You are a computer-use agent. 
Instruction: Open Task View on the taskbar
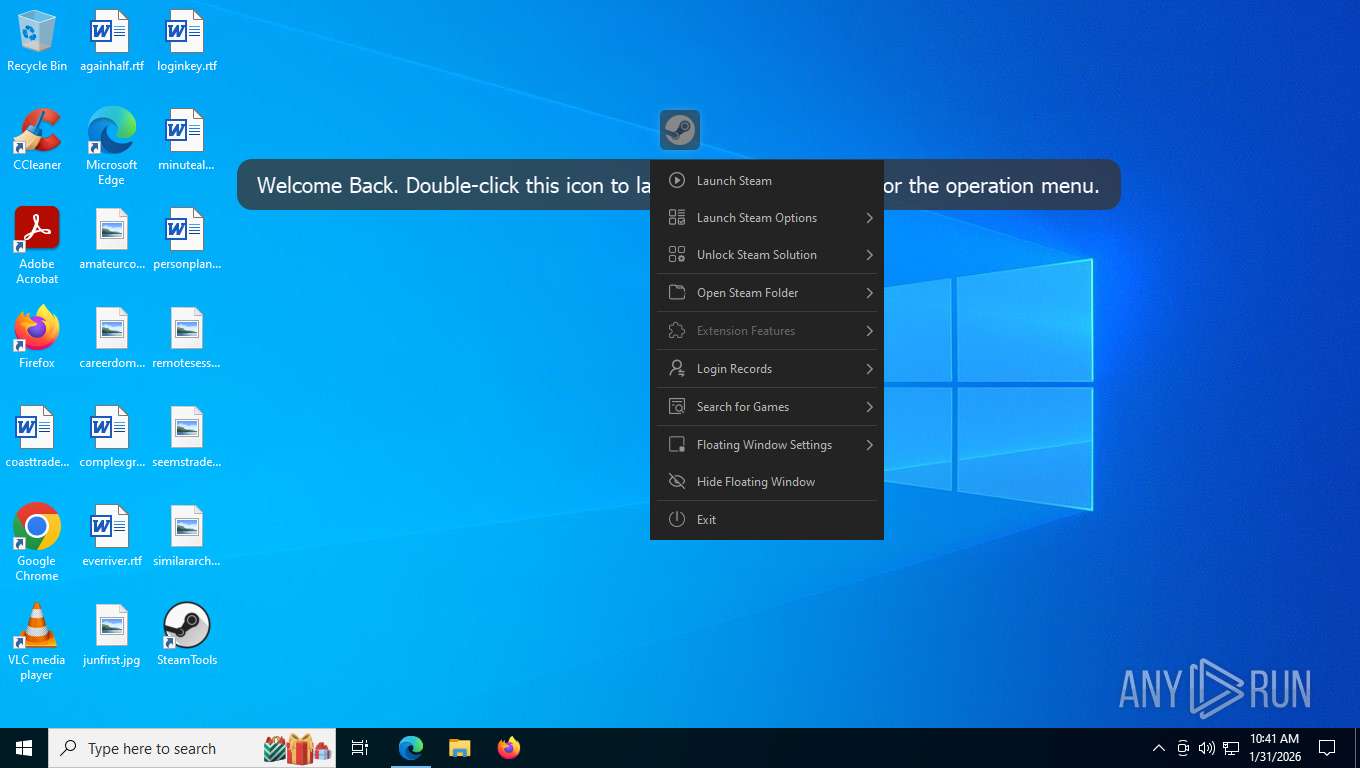click(360, 748)
